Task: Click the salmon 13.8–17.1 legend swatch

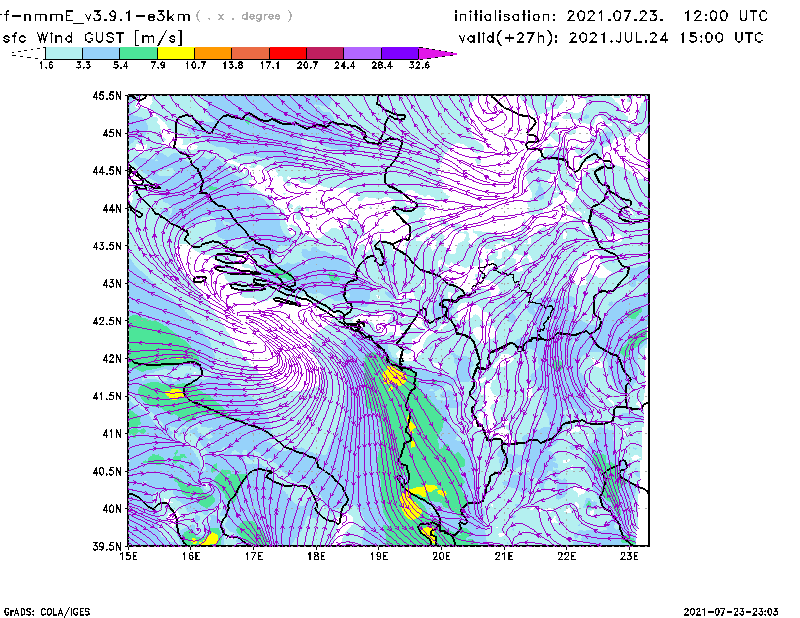Action: 251,53
